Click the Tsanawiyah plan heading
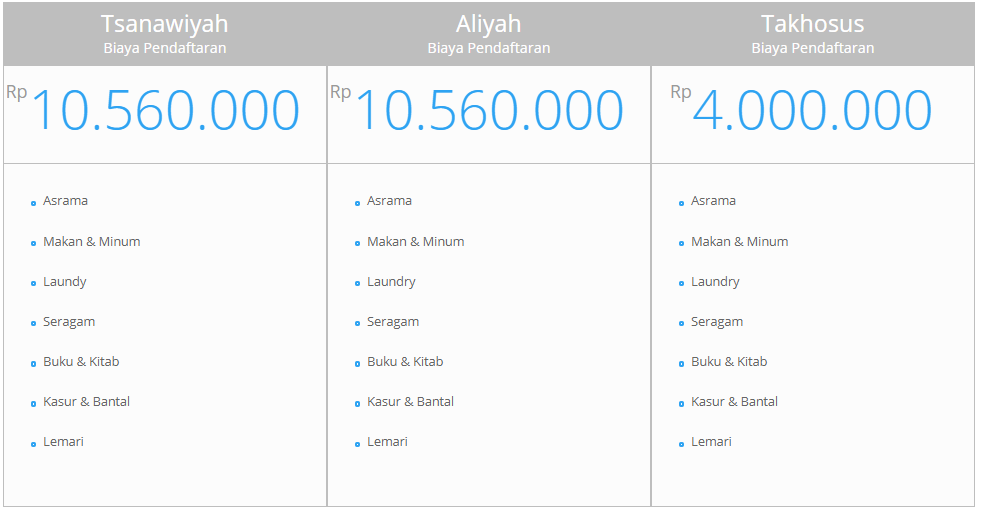Image resolution: width=984 pixels, height=516 pixels. 164,24
